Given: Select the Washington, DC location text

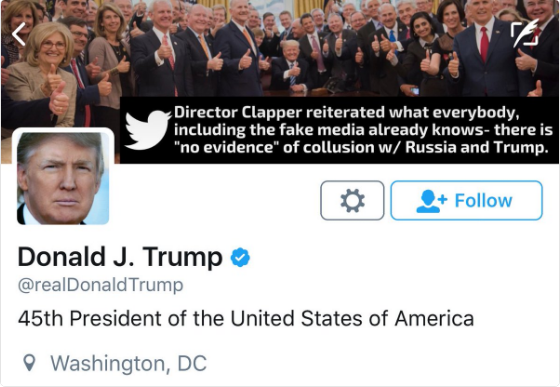Looking at the screenshot, I should pyautogui.click(x=129, y=364).
